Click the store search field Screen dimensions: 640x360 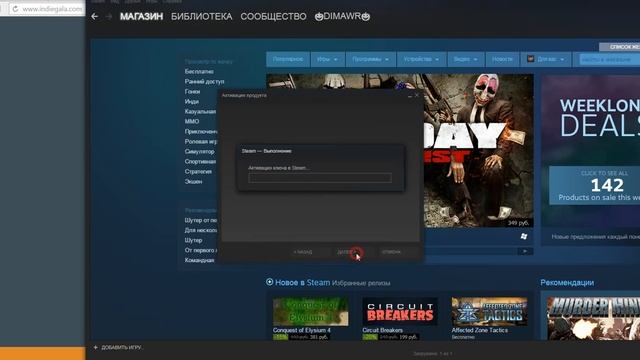609,60
